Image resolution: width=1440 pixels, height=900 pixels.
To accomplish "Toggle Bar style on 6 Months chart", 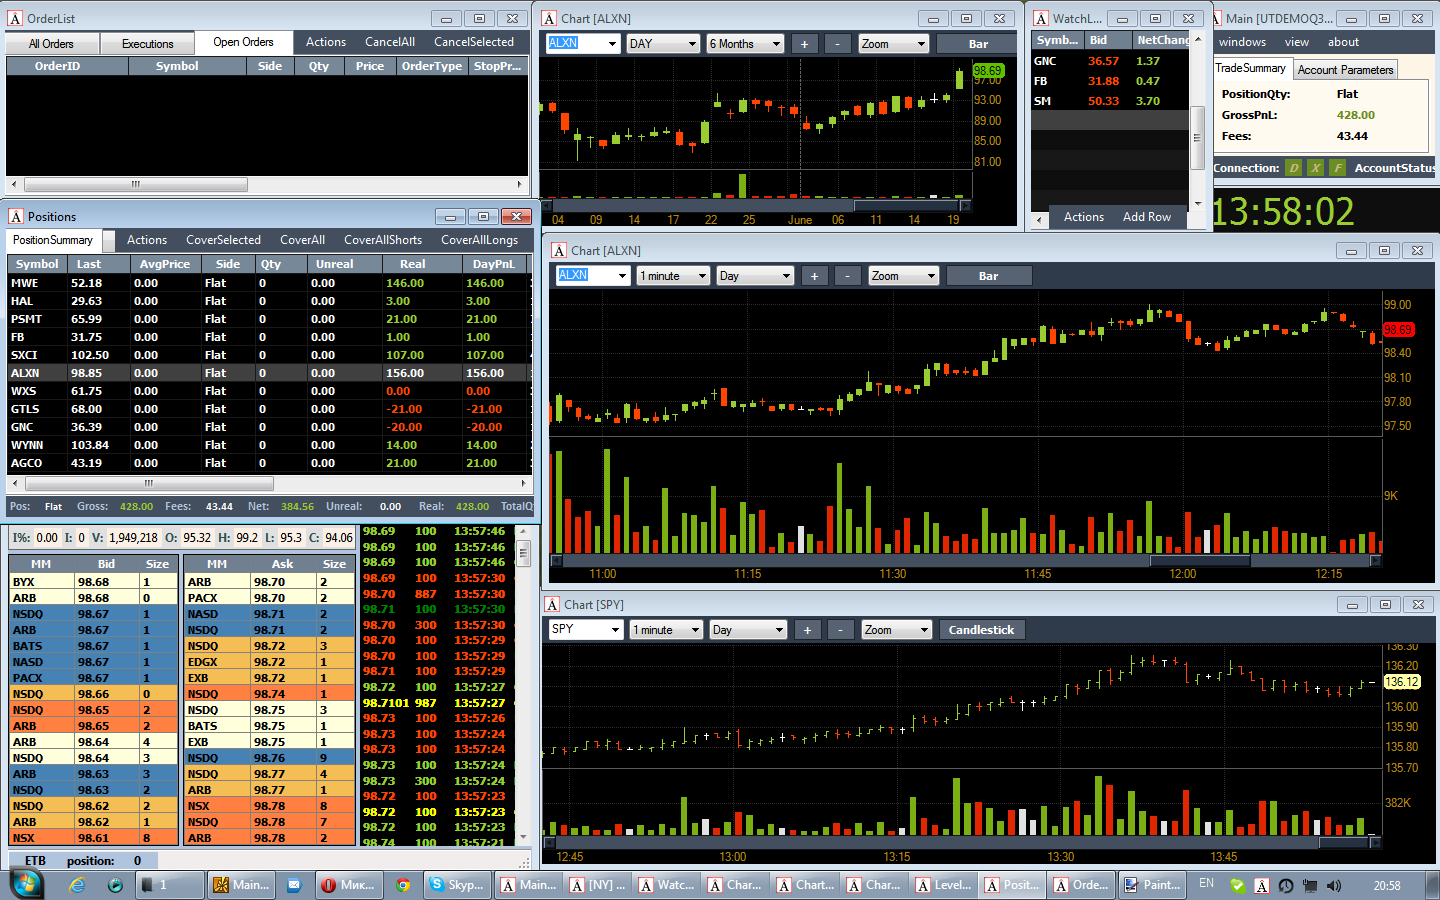I will (978, 44).
